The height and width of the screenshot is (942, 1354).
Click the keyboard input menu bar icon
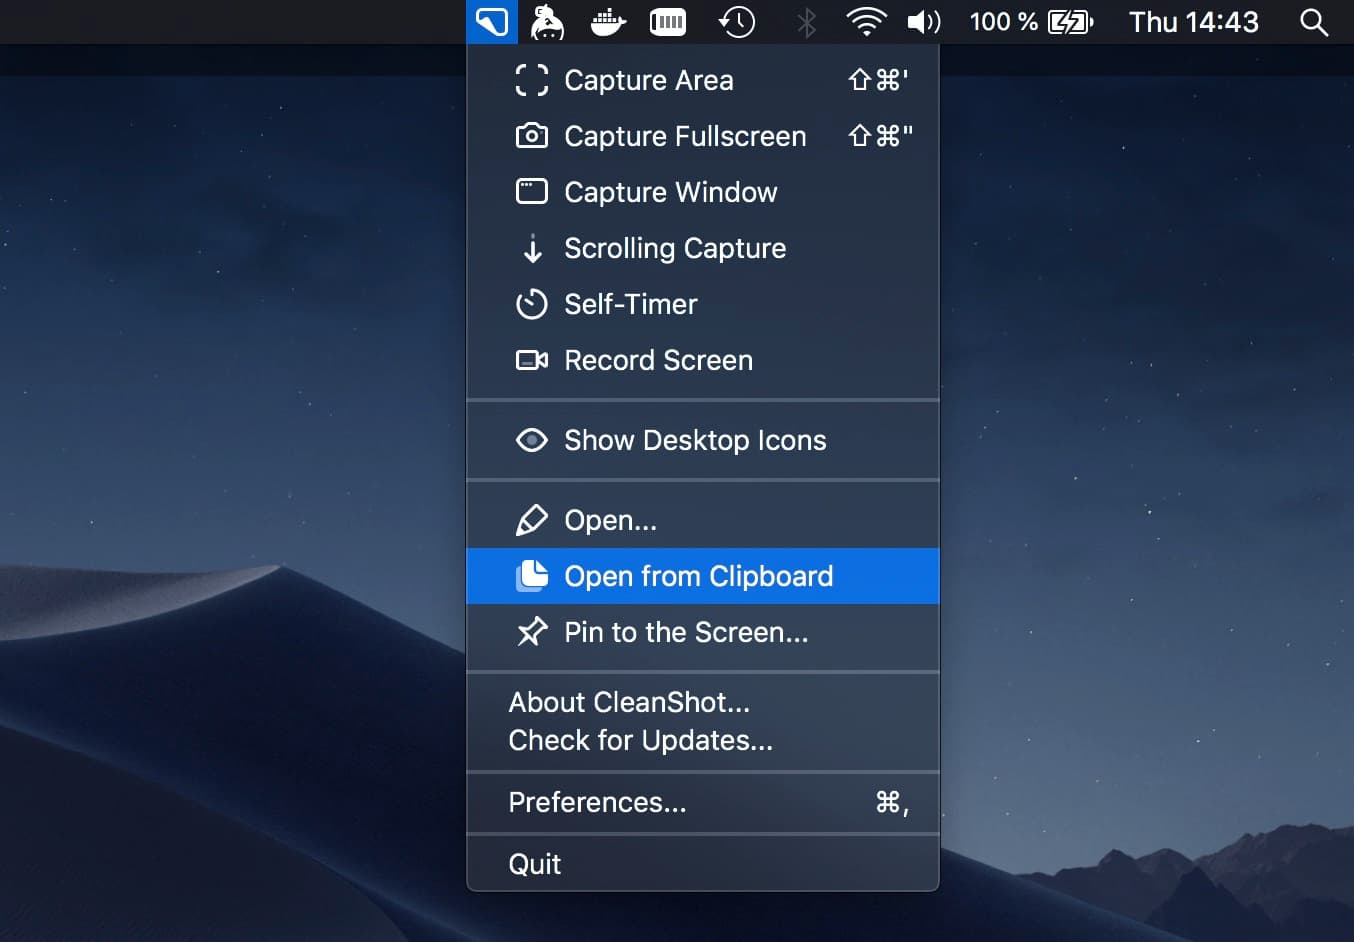tap(668, 21)
